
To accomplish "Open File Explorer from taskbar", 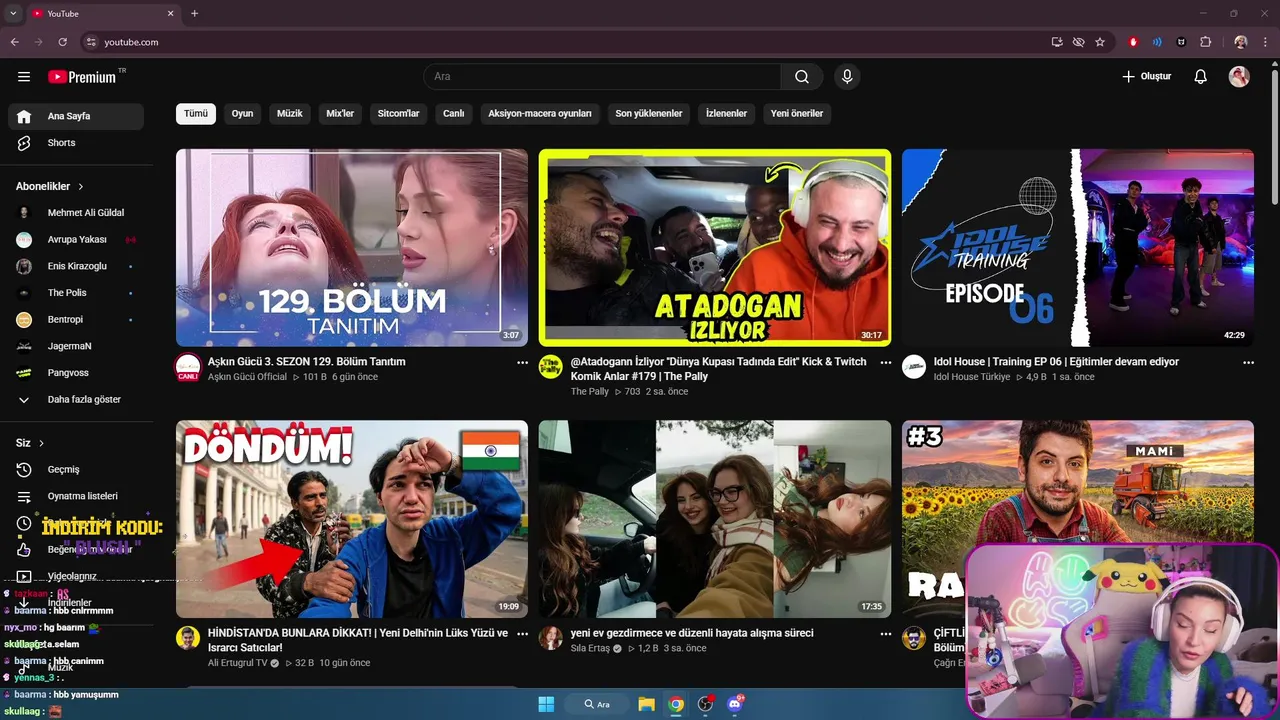I will click(x=647, y=704).
